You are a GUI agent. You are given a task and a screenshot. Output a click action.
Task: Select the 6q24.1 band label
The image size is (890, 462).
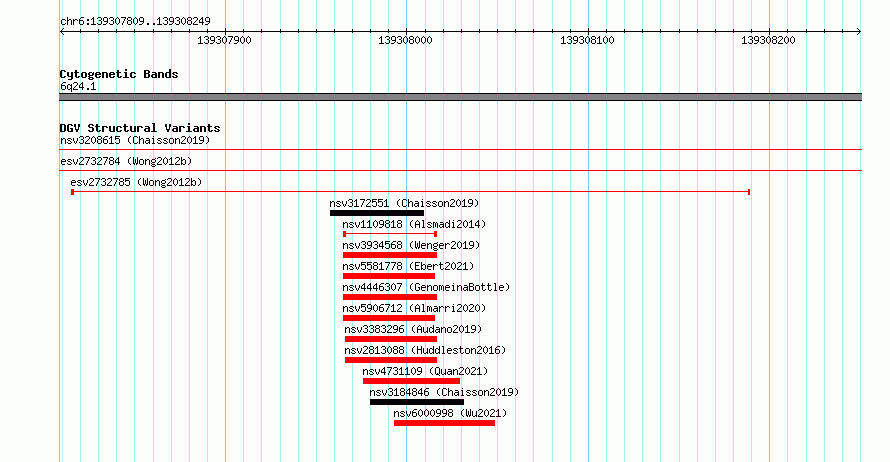[x=78, y=86]
